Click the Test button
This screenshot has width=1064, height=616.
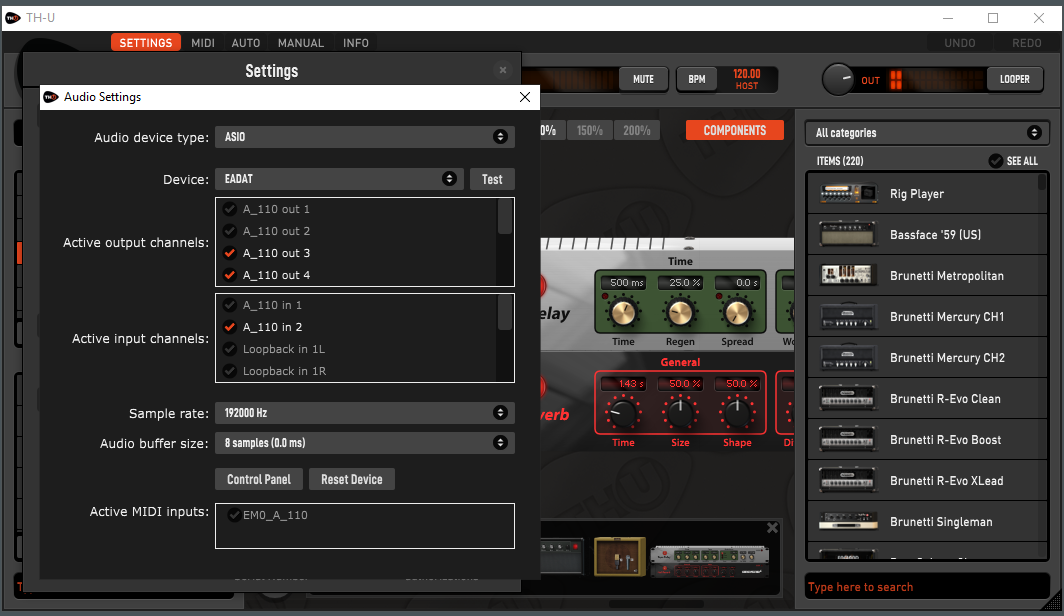point(492,179)
